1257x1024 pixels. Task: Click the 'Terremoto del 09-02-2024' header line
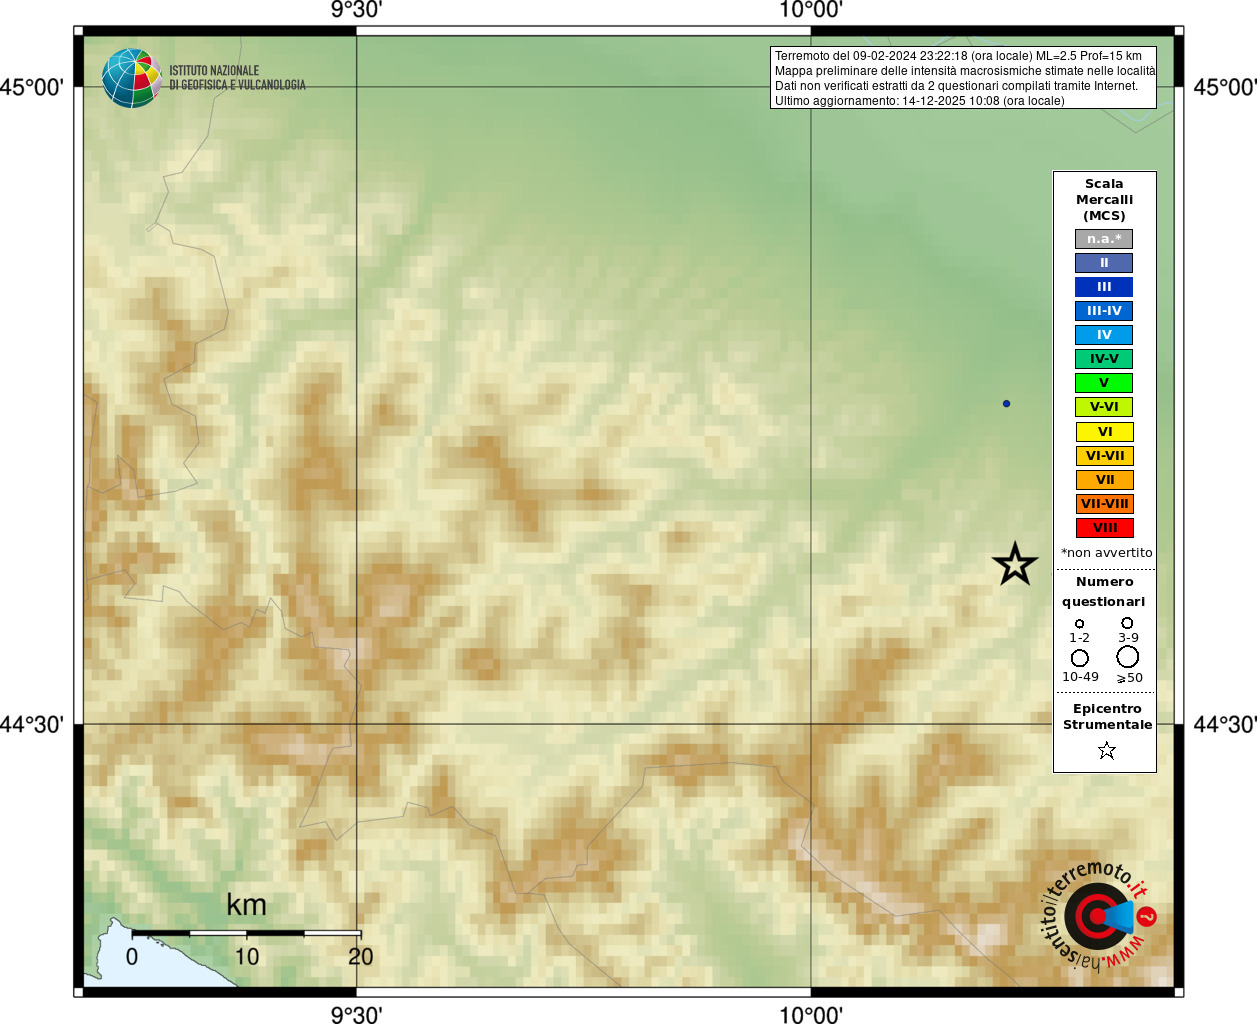tap(958, 56)
